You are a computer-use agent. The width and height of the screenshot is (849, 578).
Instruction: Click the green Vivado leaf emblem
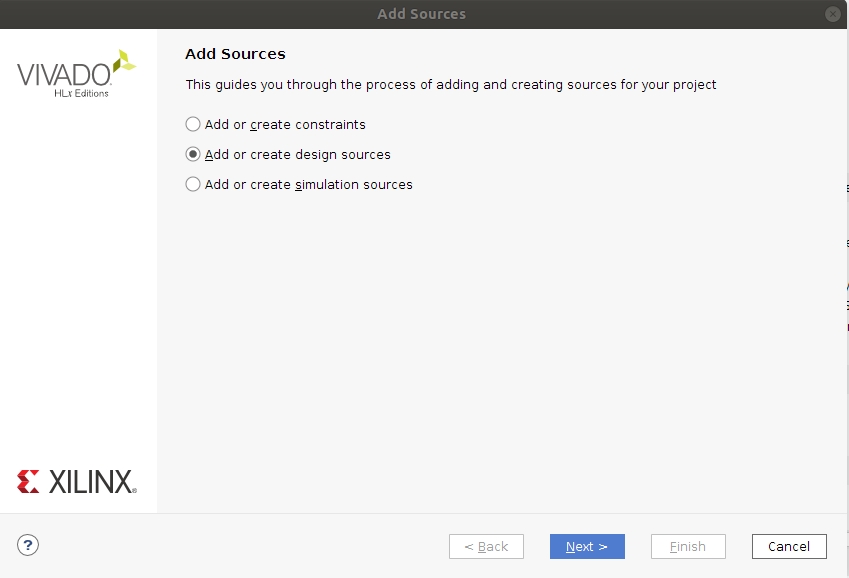point(123,61)
